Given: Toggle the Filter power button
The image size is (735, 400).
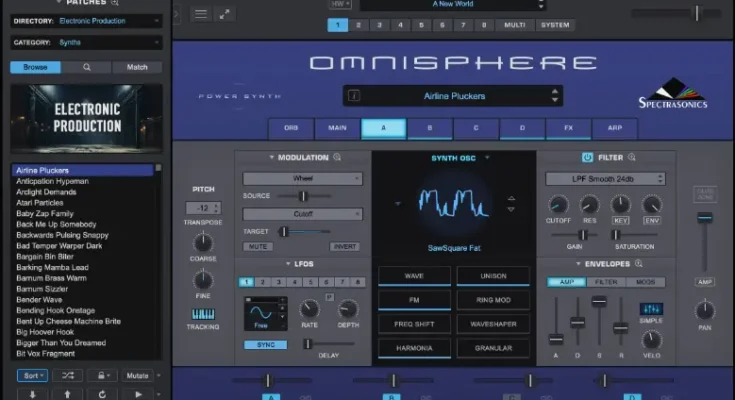Looking at the screenshot, I should point(587,157).
